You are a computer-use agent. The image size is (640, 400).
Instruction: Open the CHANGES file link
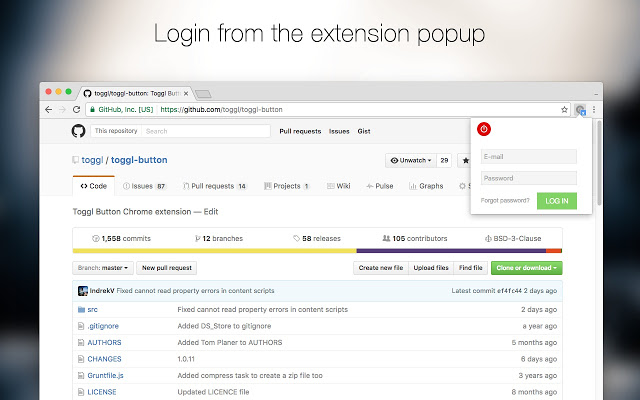tap(104, 359)
